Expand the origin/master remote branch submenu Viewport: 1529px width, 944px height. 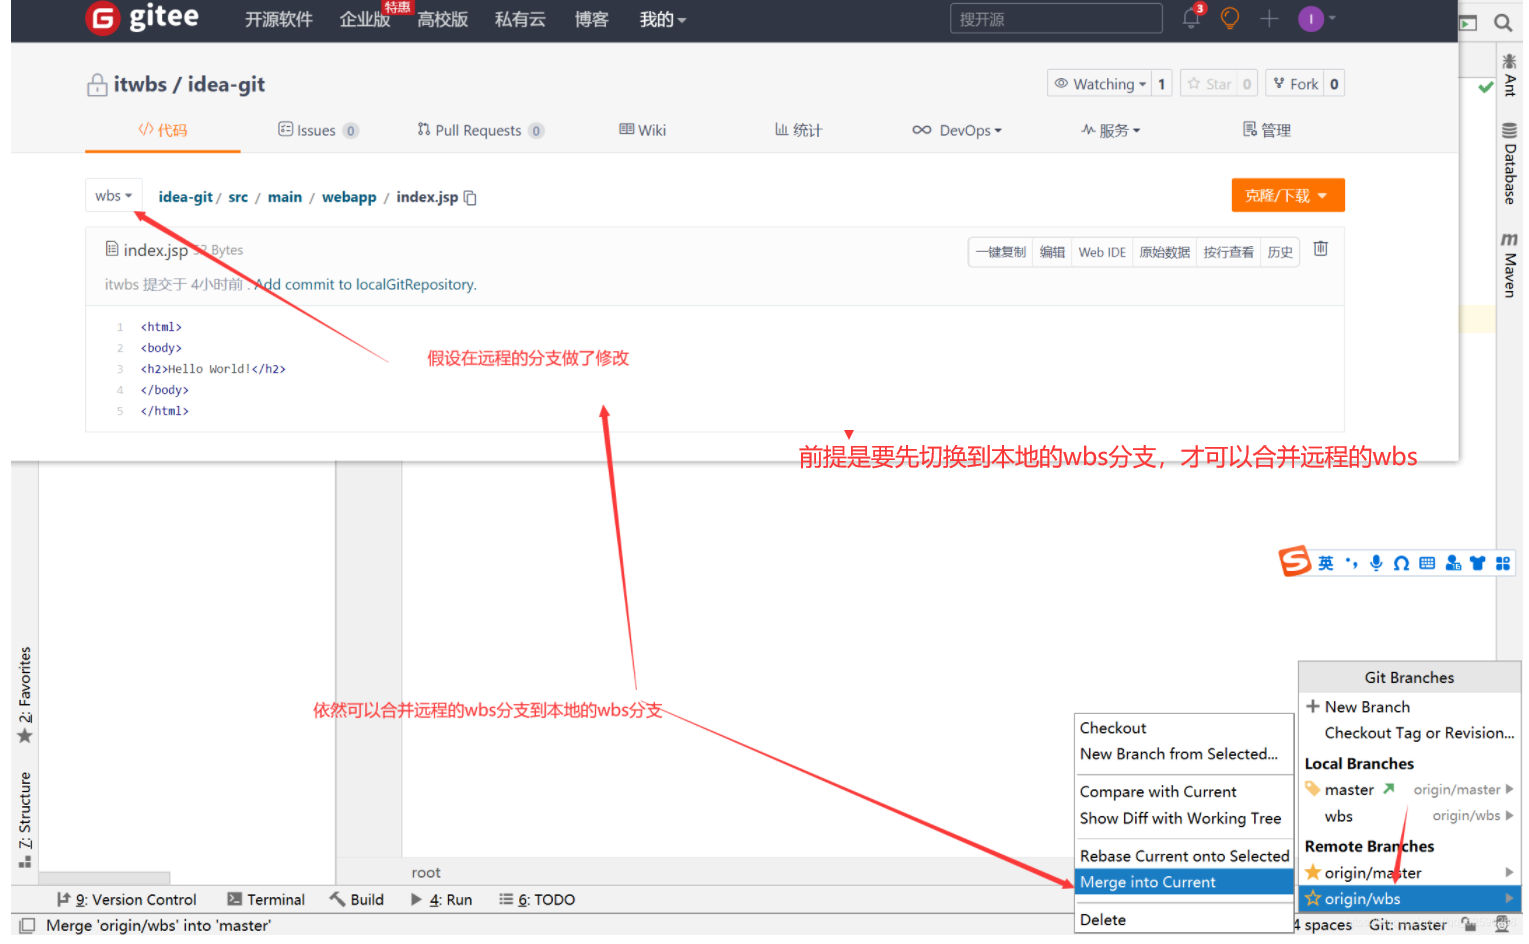pyautogui.click(x=1509, y=872)
